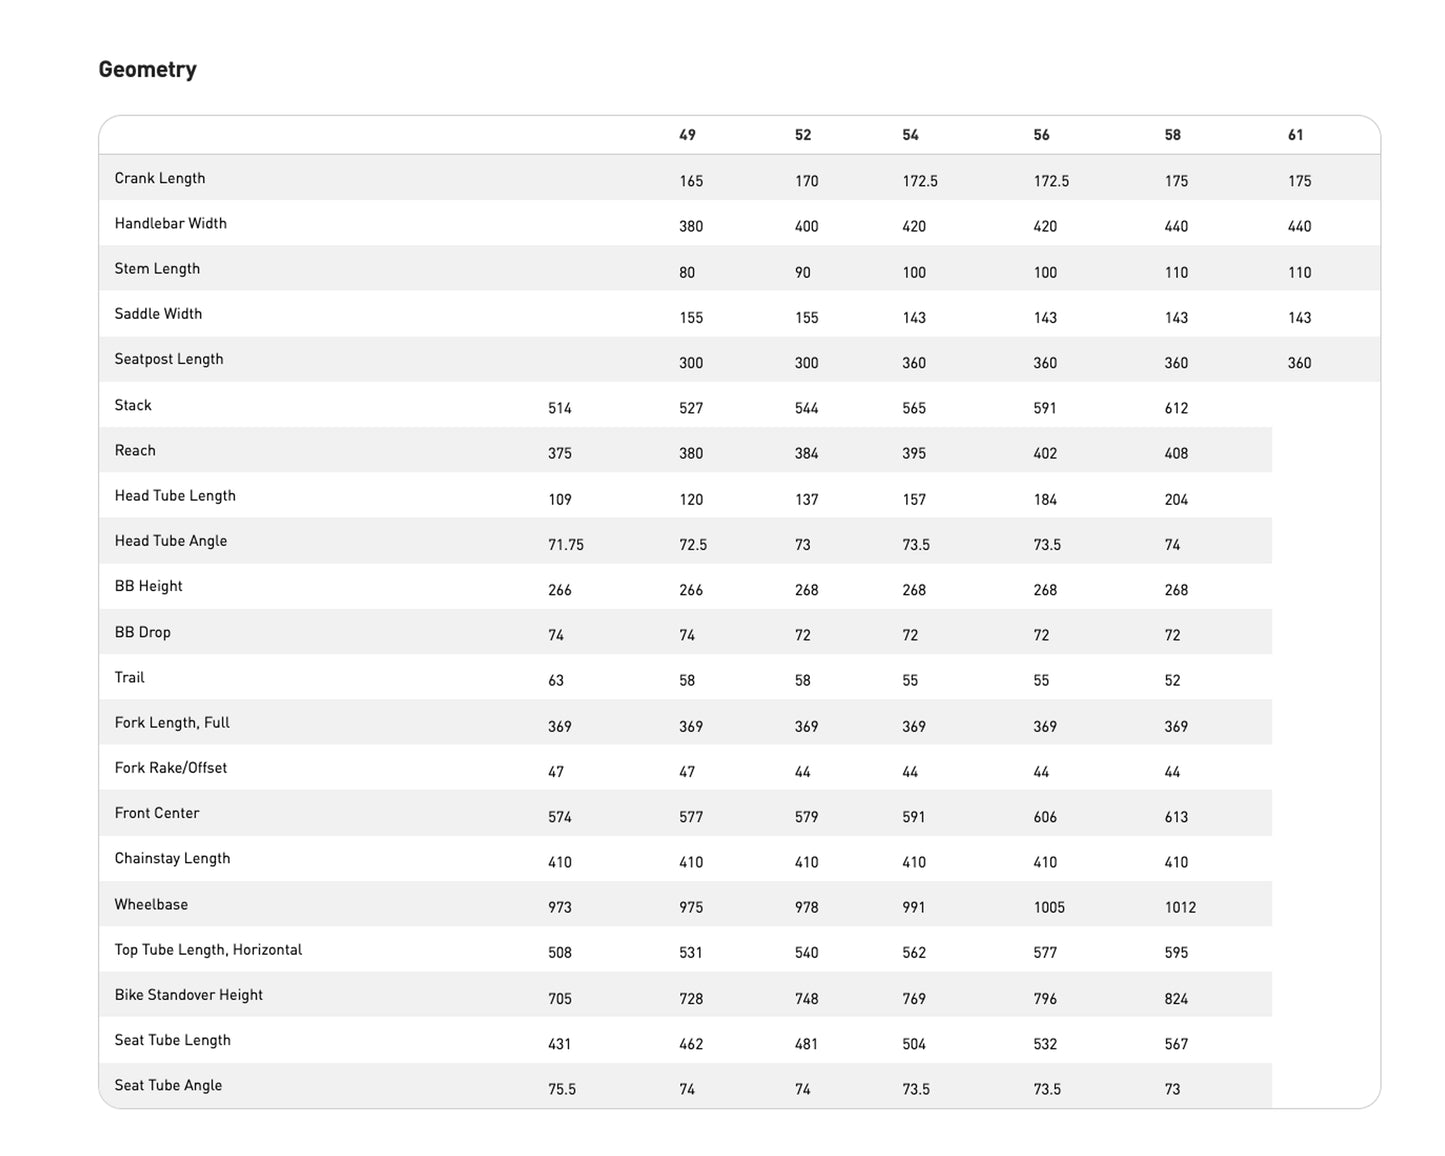Click the Geometry heading

coord(147,70)
